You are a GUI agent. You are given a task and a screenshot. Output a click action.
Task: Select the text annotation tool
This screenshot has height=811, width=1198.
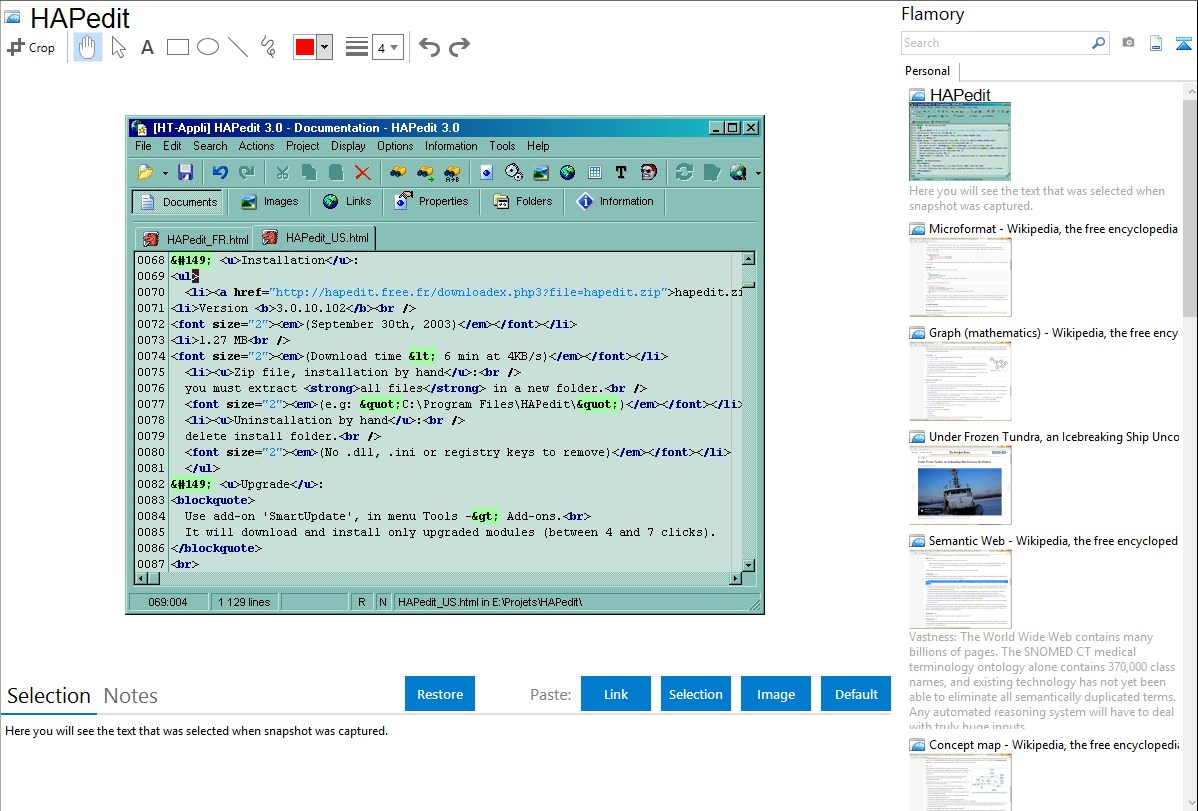147,47
